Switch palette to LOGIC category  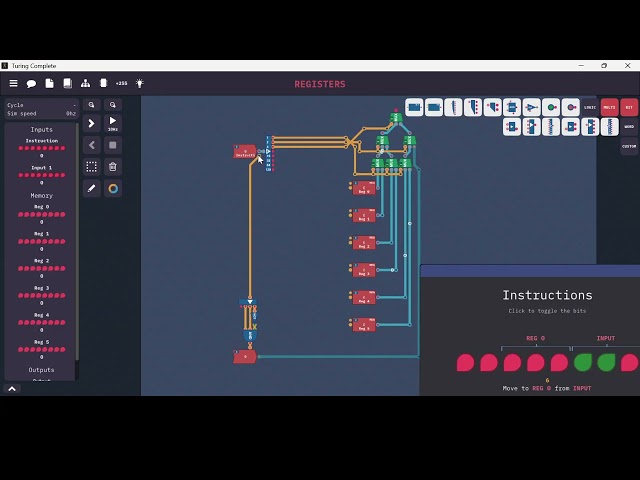point(590,107)
